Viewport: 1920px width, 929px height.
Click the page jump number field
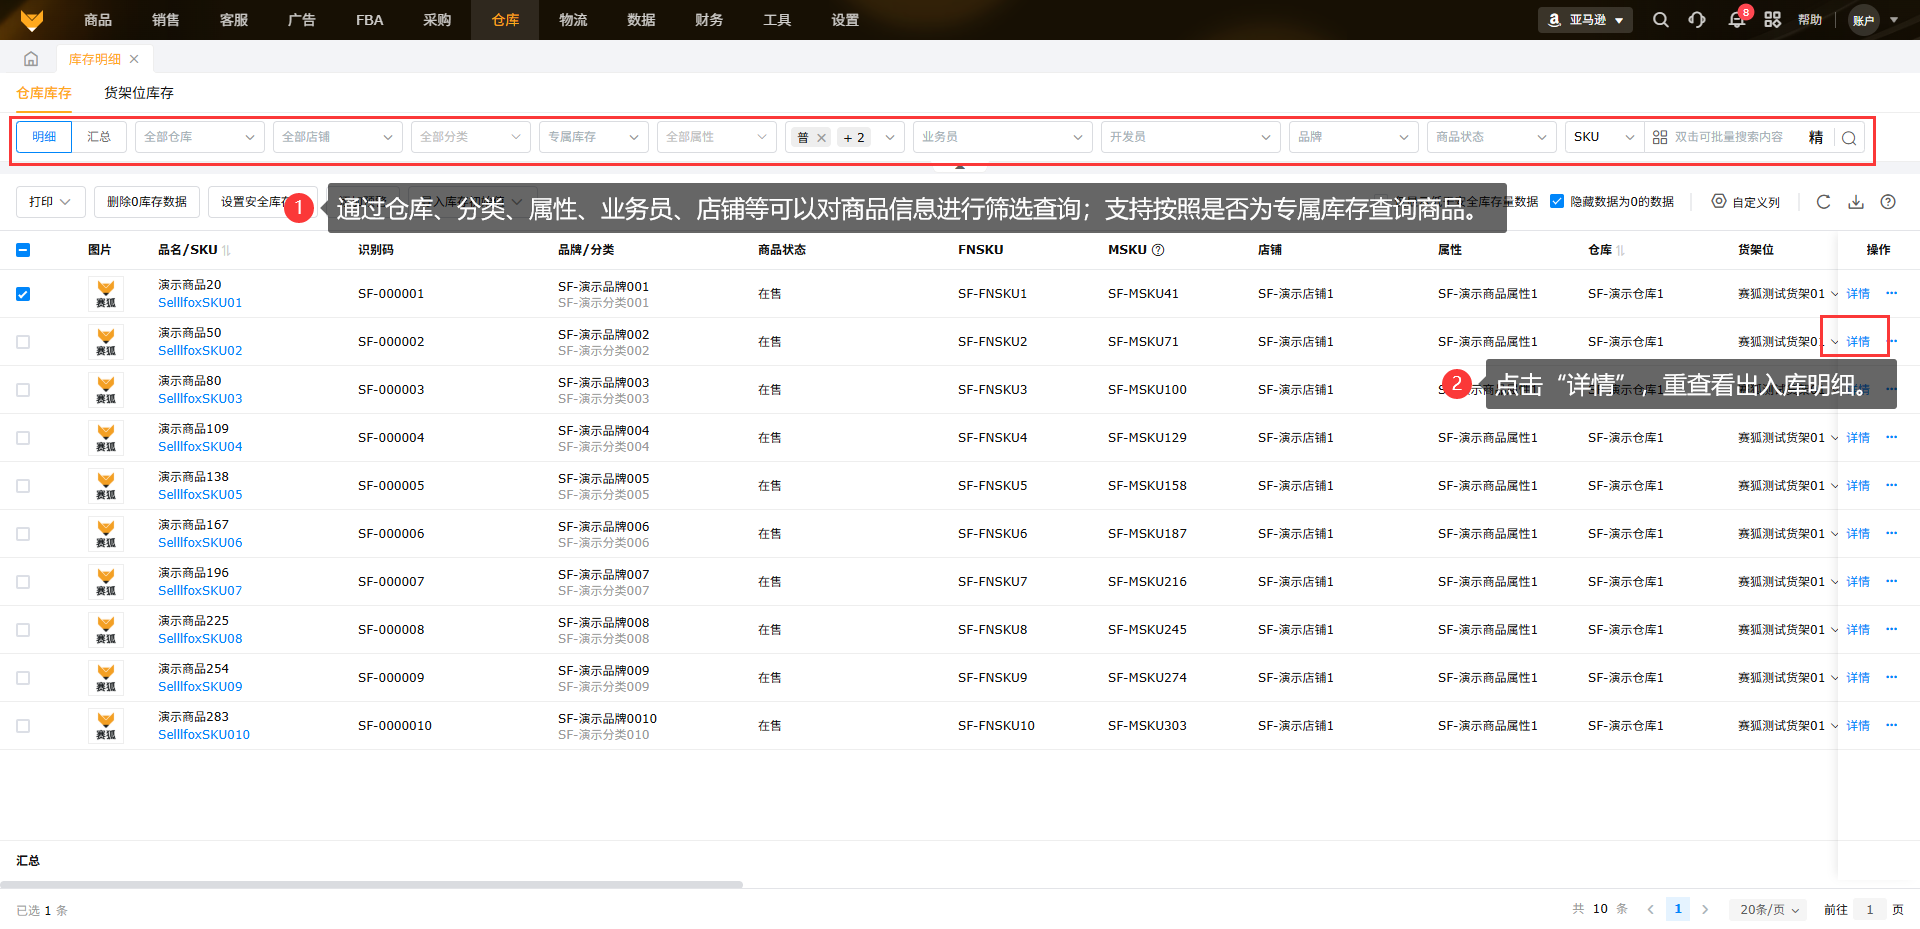click(1869, 909)
